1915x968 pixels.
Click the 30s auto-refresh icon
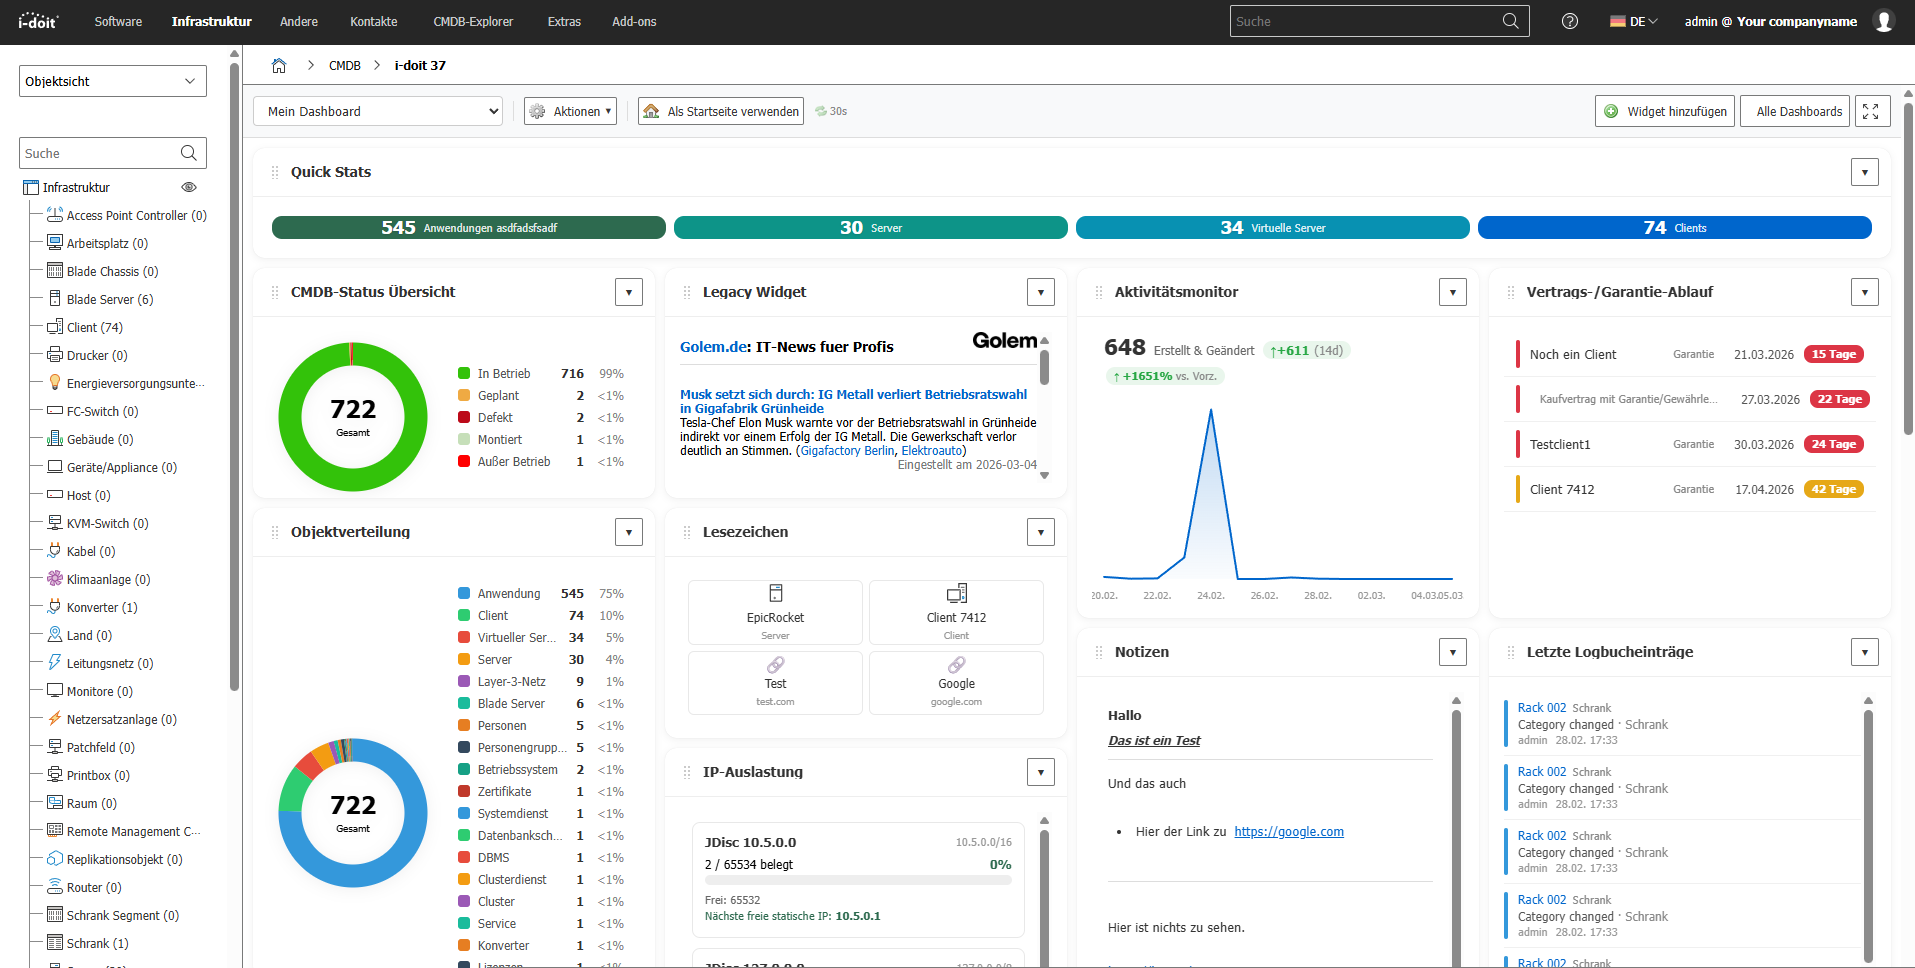click(x=820, y=111)
